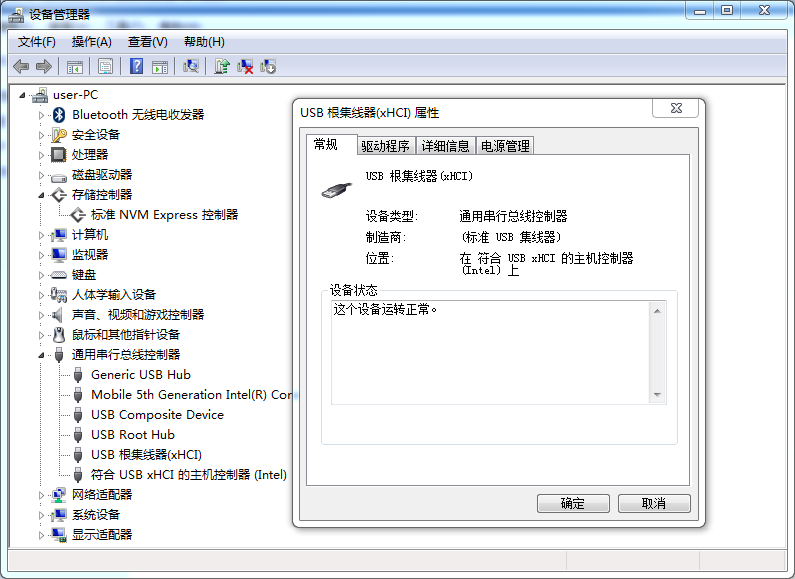Click the 安全设备 key icon
Viewport: 795px width, 579px height.
[x=59, y=135]
